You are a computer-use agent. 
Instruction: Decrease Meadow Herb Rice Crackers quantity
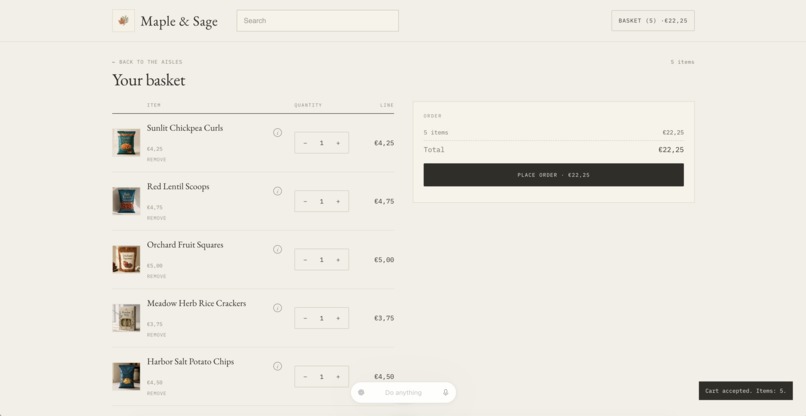(x=305, y=318)
